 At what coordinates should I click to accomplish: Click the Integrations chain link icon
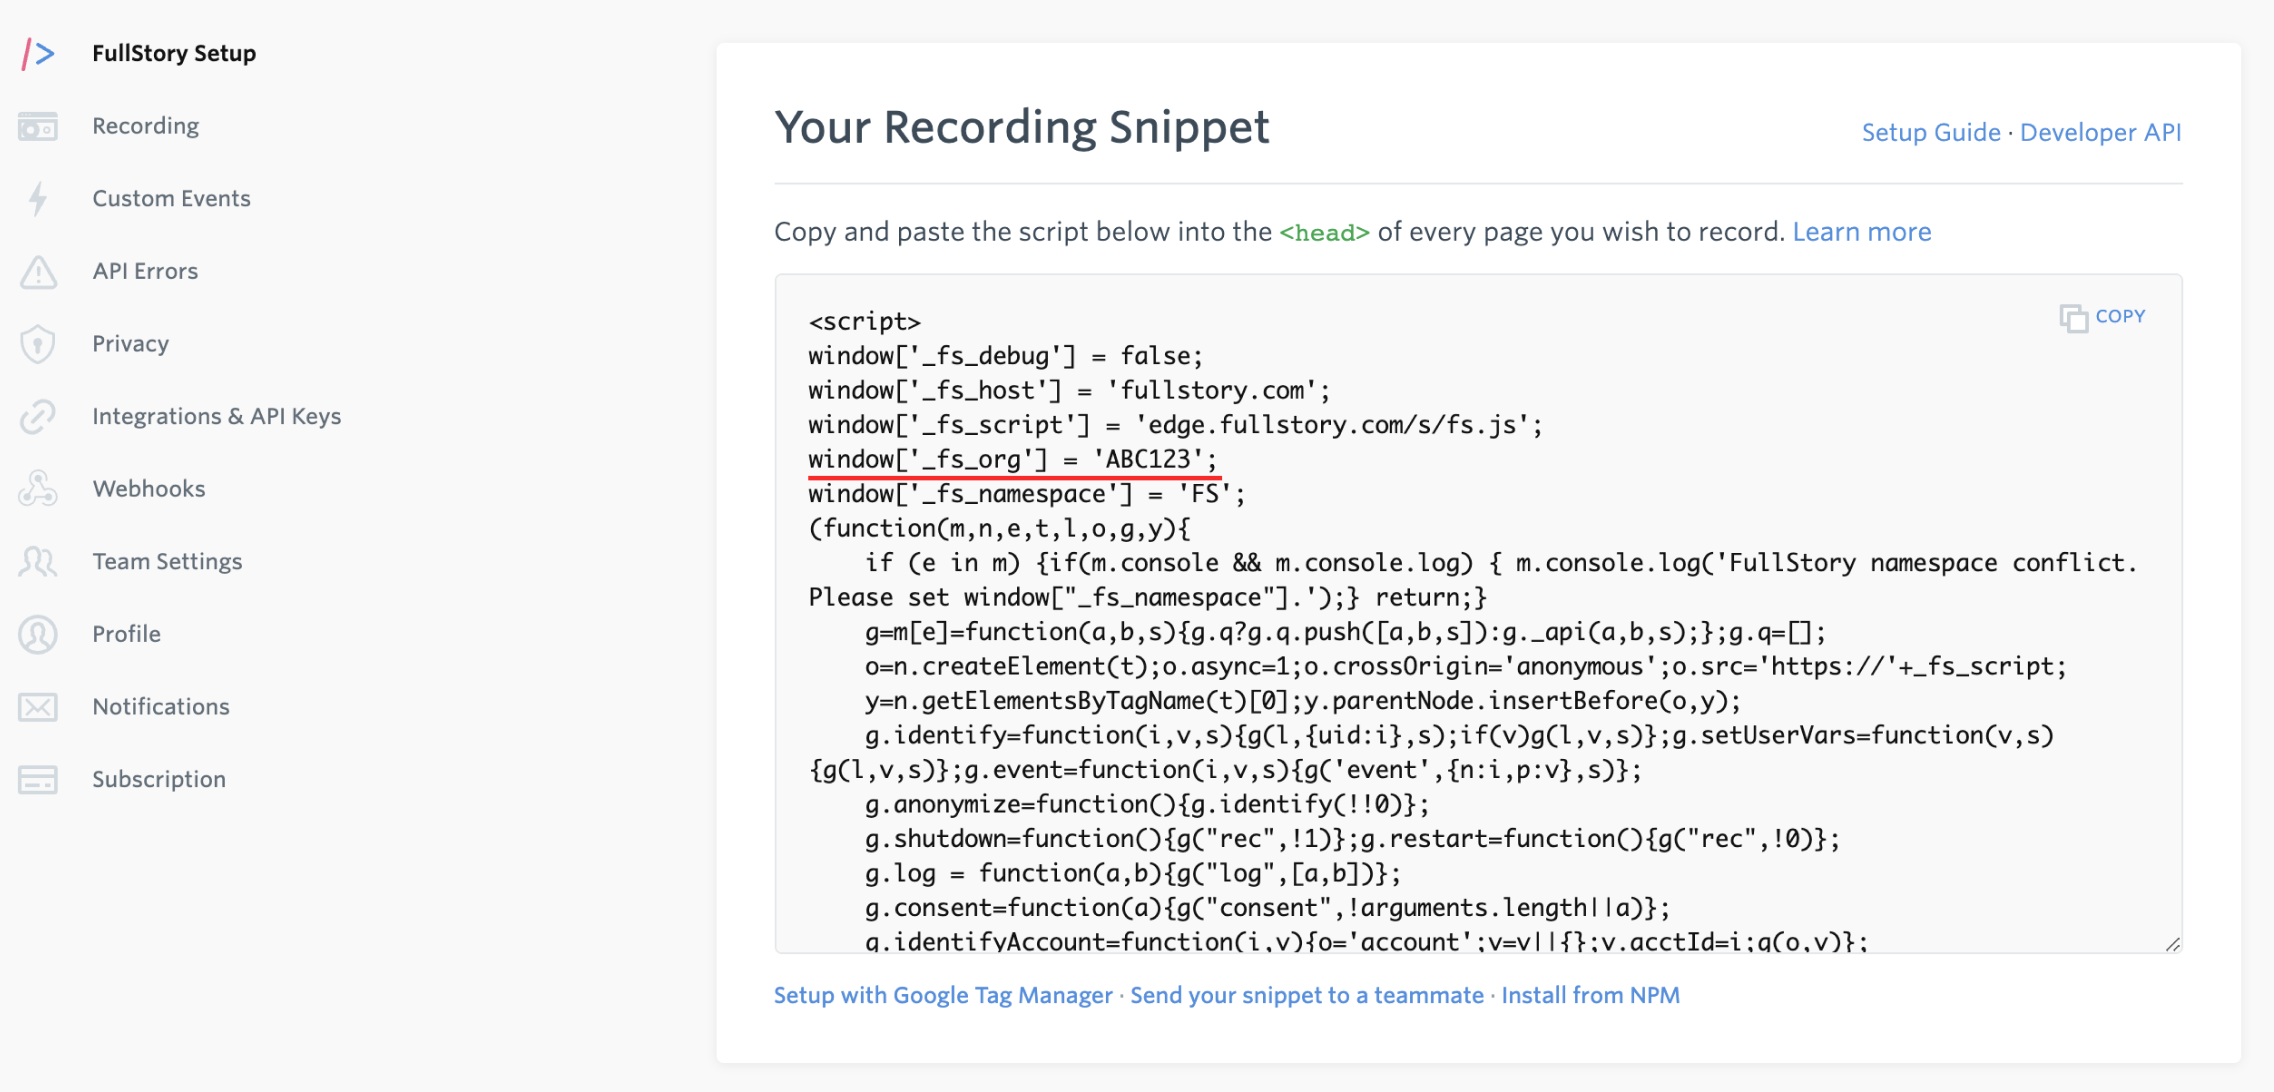click(x=38, y=417)
